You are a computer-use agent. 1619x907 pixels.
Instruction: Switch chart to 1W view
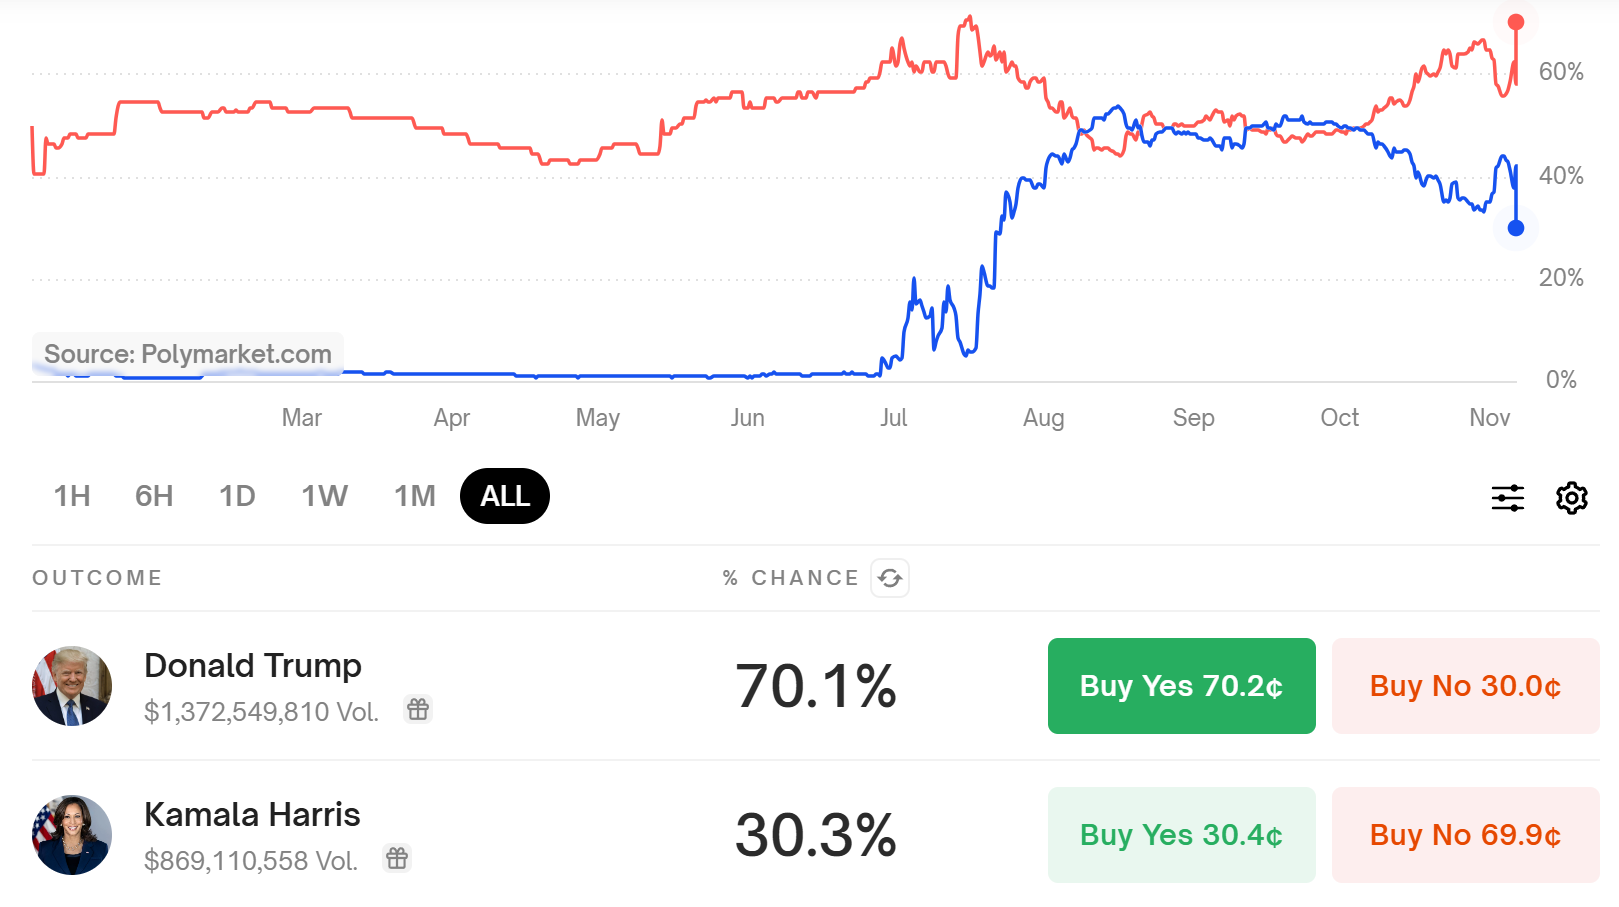coord(323,495)
